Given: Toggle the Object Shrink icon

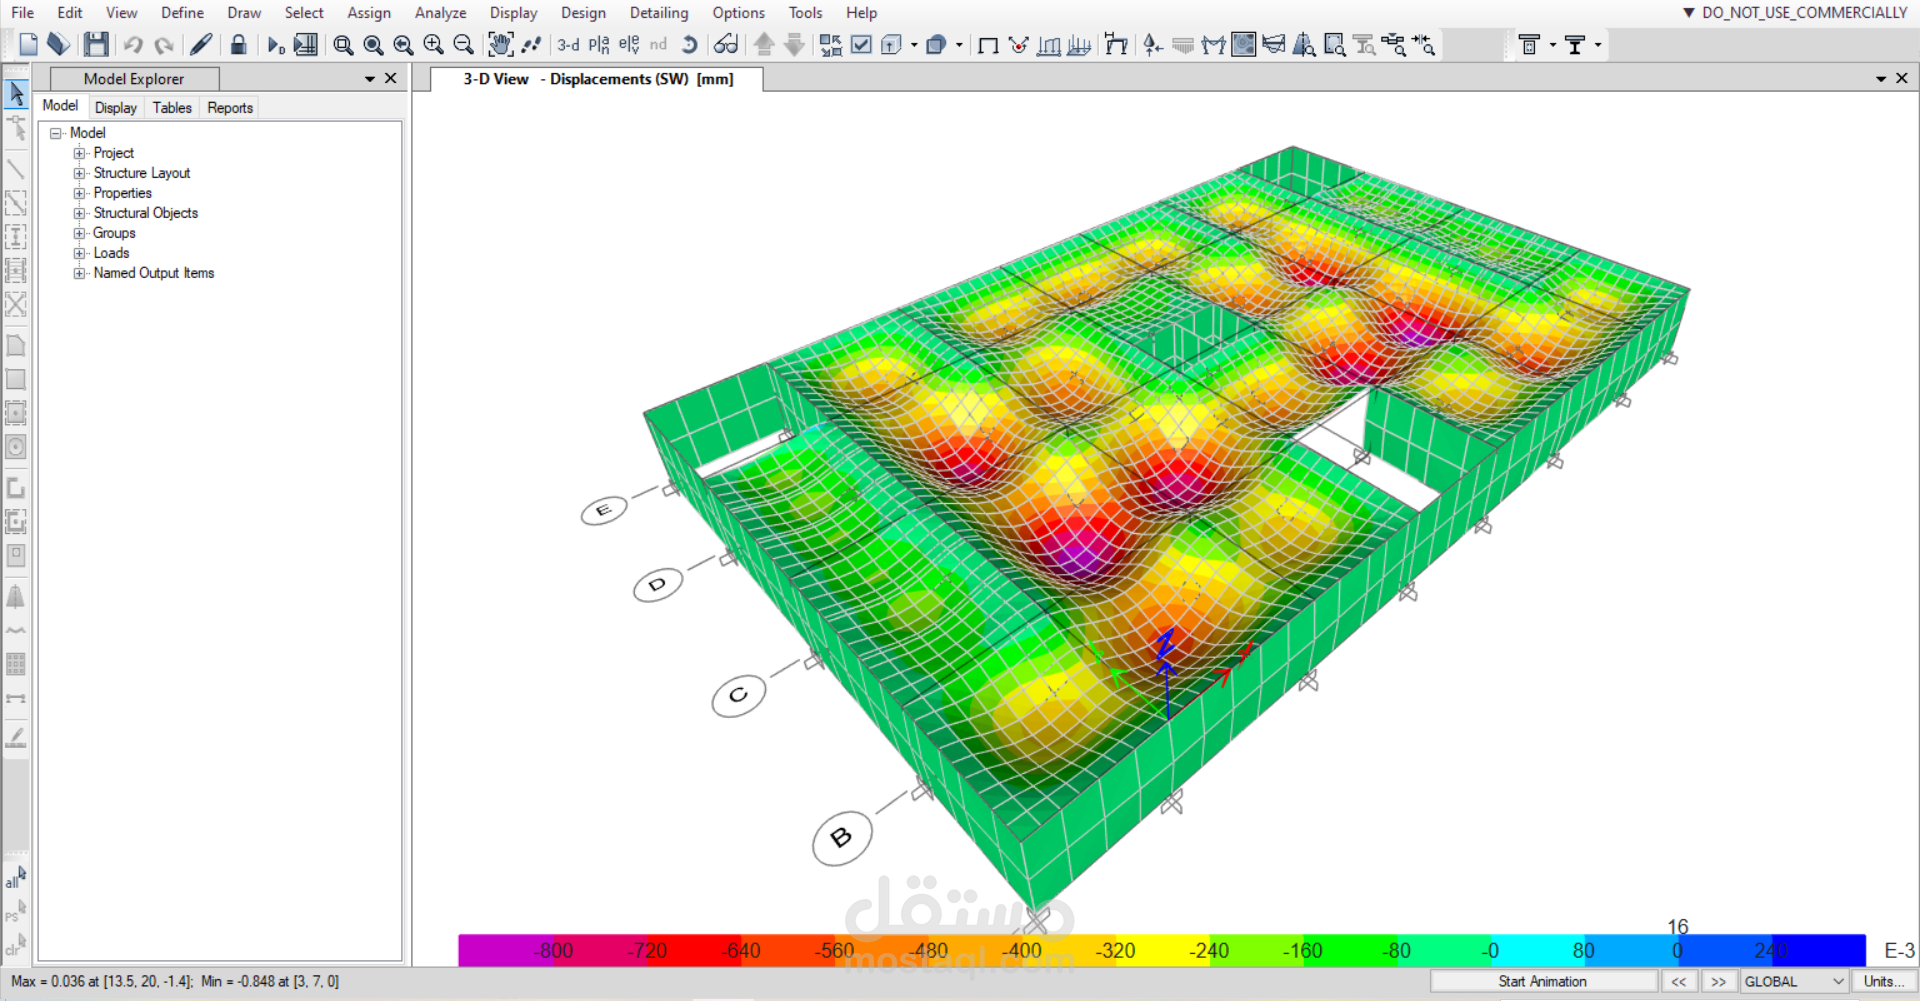Looking at the screenshot, I should [x=831, y=45].
